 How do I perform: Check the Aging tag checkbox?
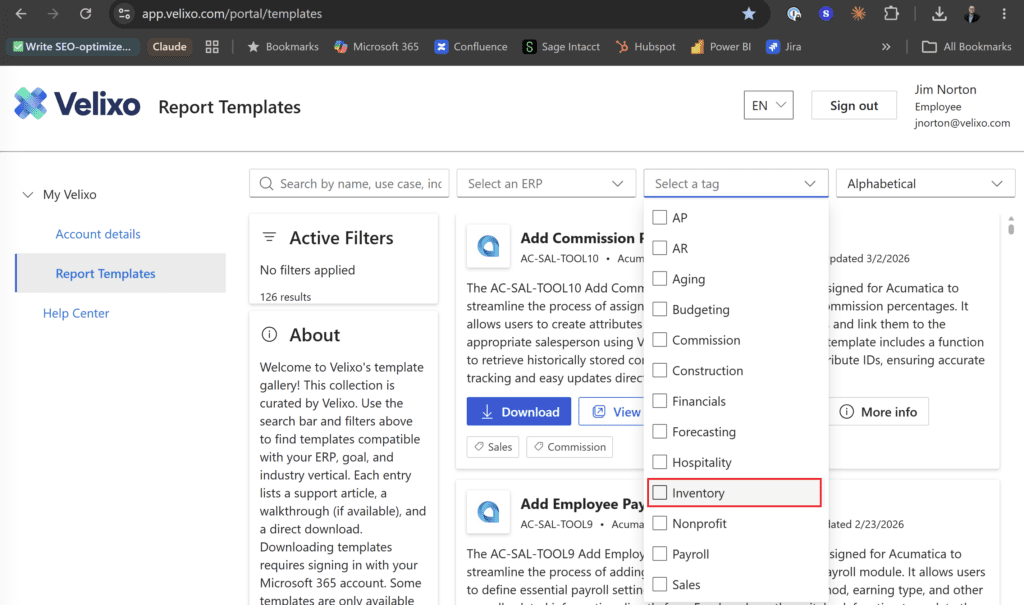point(660,279)
